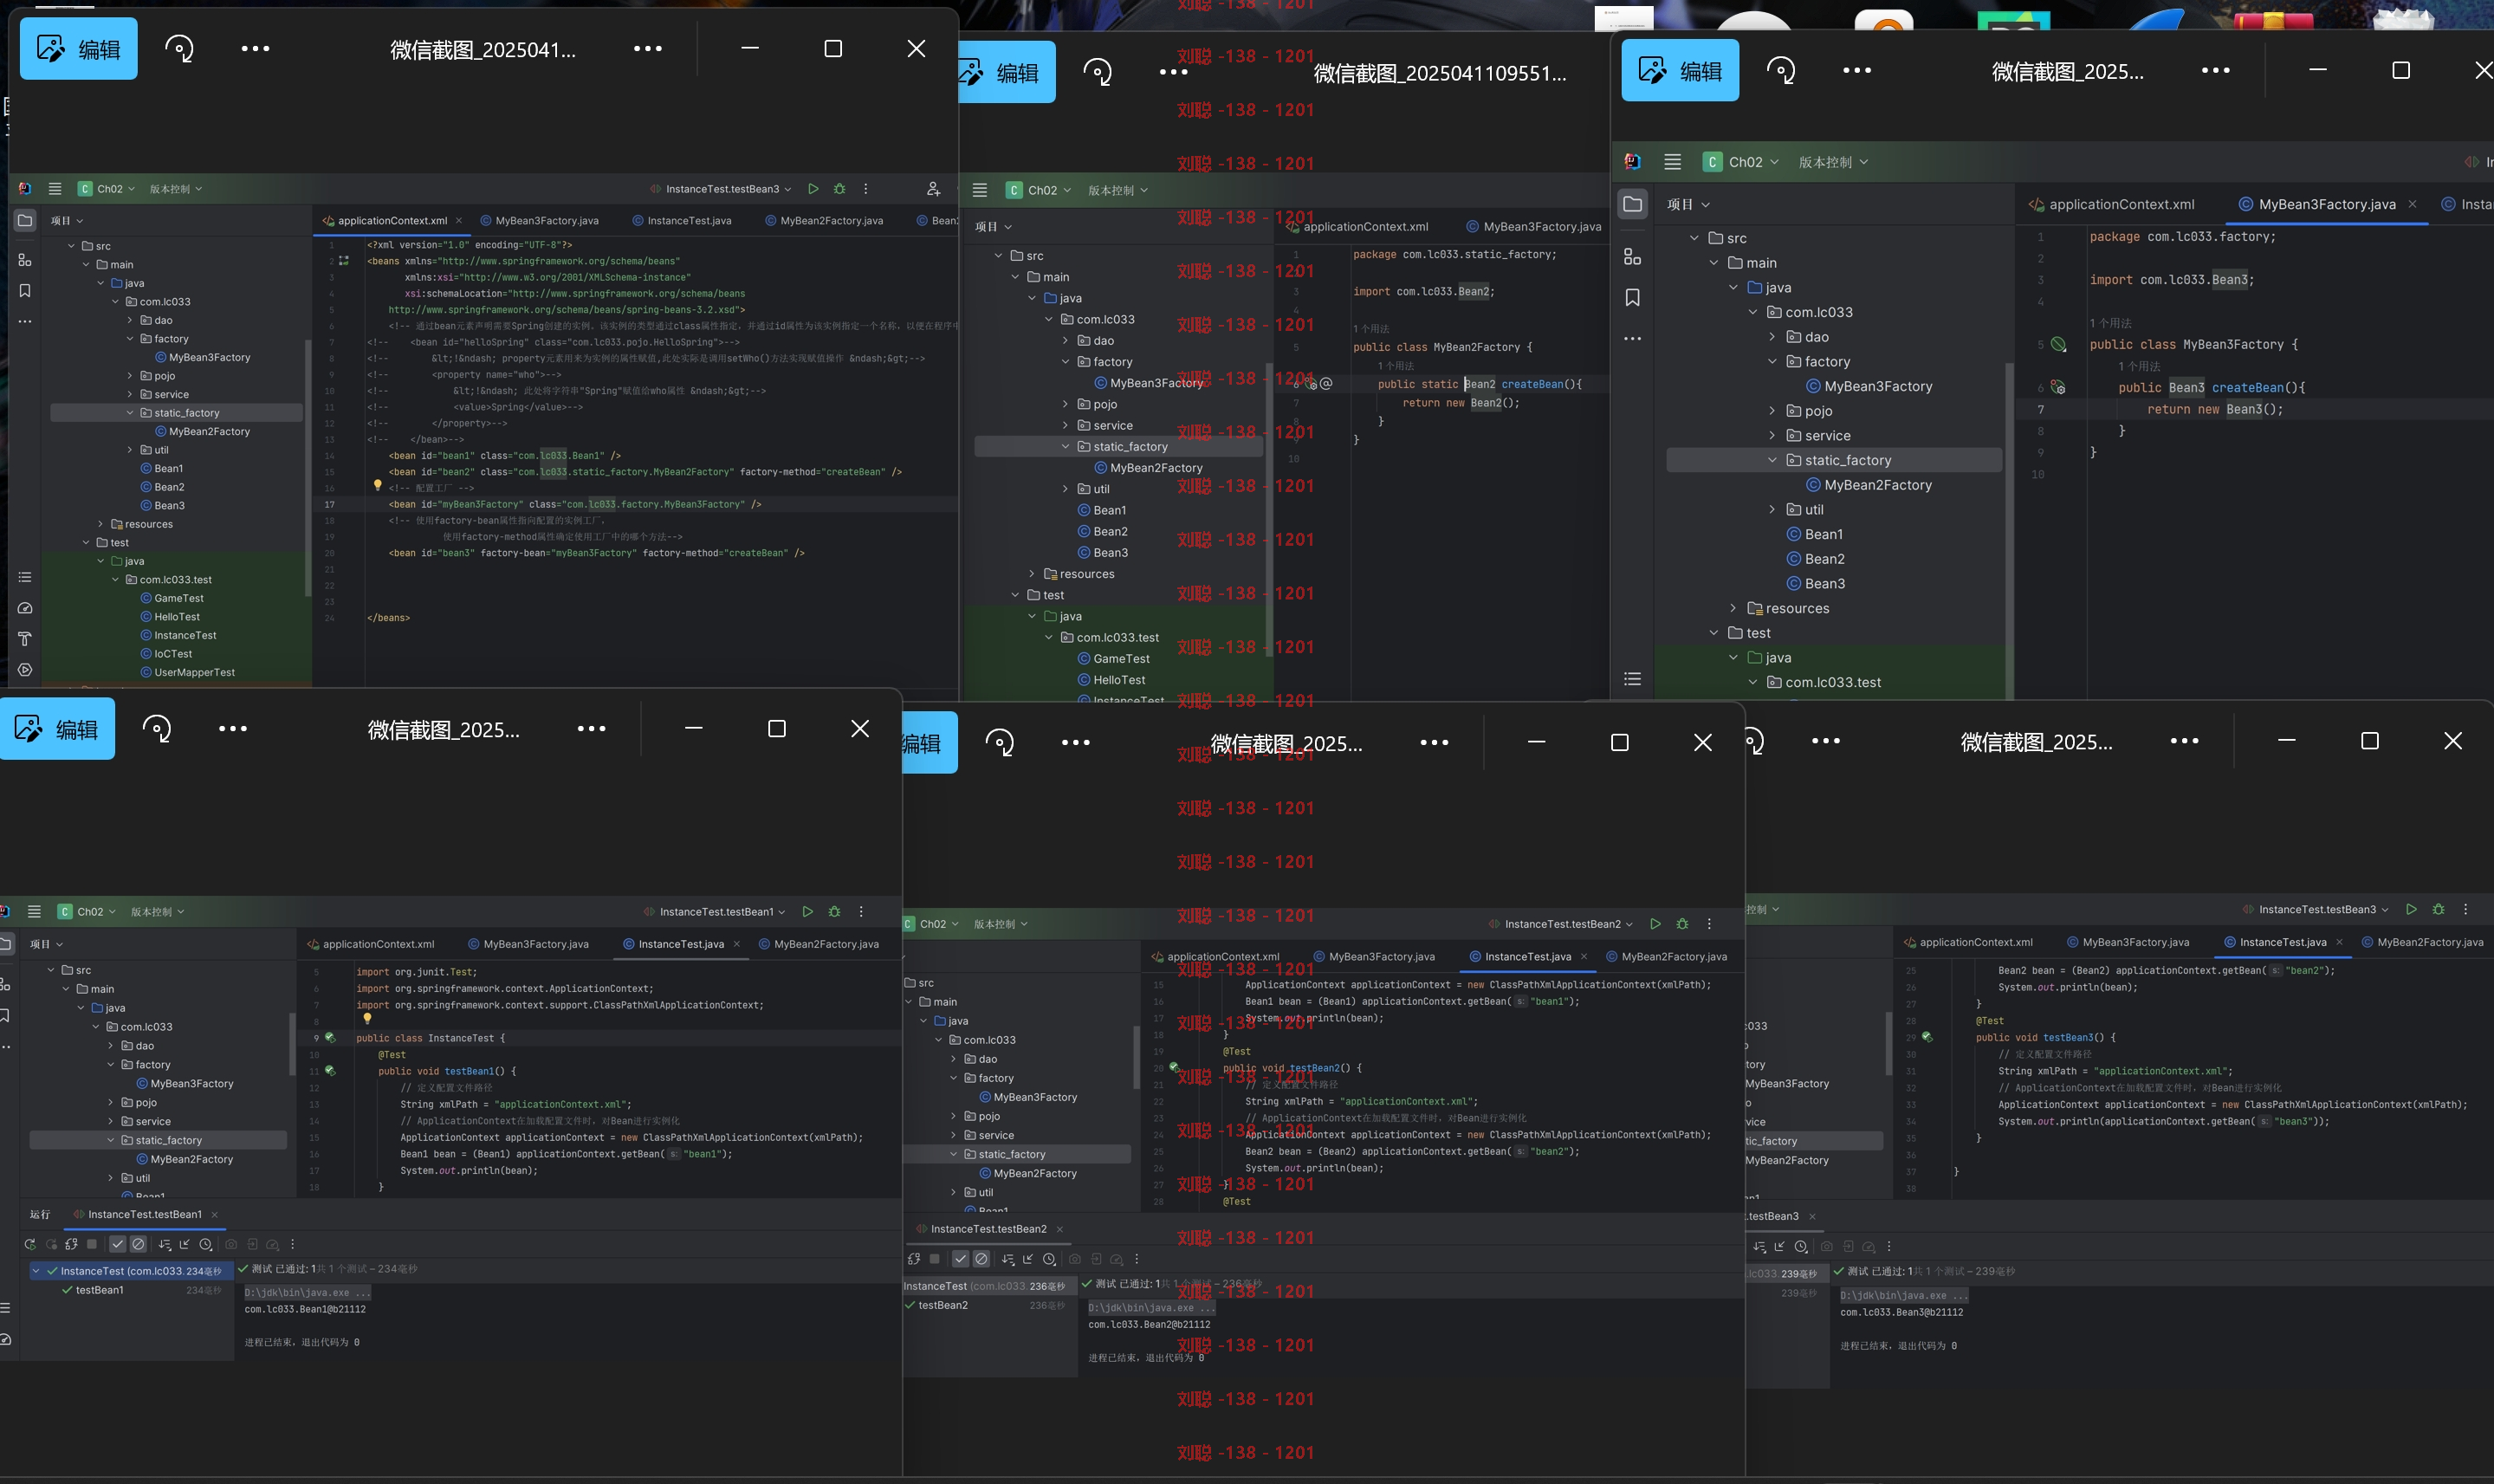Expand pojo folder in MyBean3Factory window tree
Image resolution: width=2494 pixels, height=1484 pixels.
[x=1772, y=411]
